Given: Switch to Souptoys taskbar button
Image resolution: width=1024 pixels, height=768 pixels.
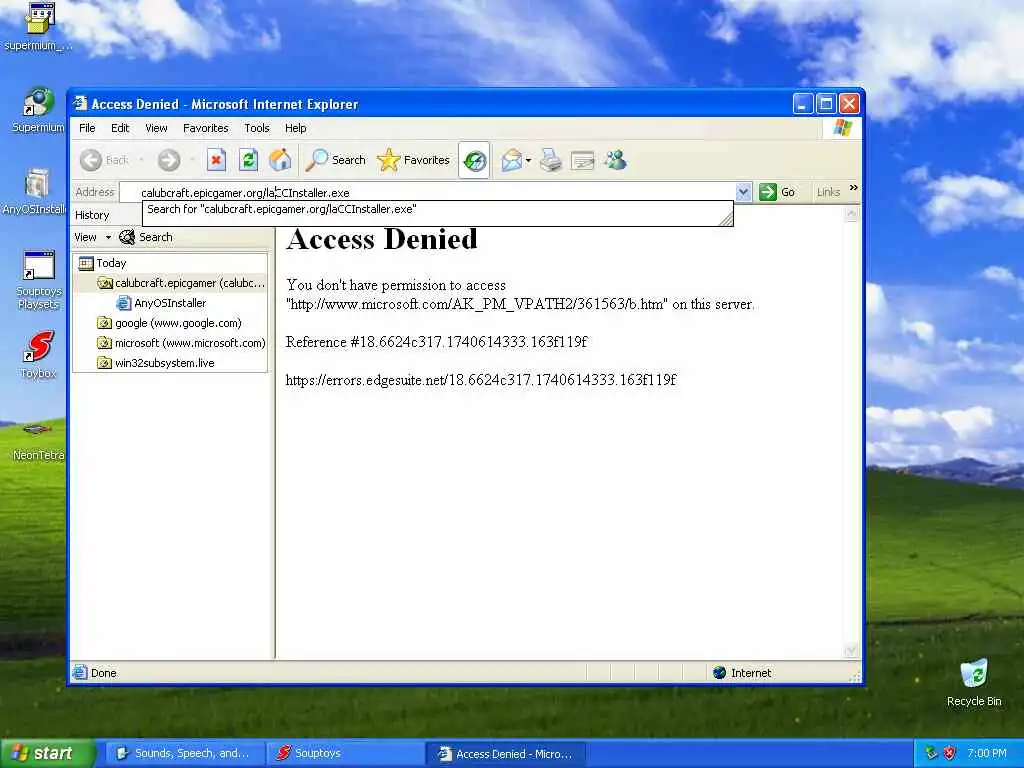Looking at the screenshot, I should pyautogui.click(x=344, y=753).
